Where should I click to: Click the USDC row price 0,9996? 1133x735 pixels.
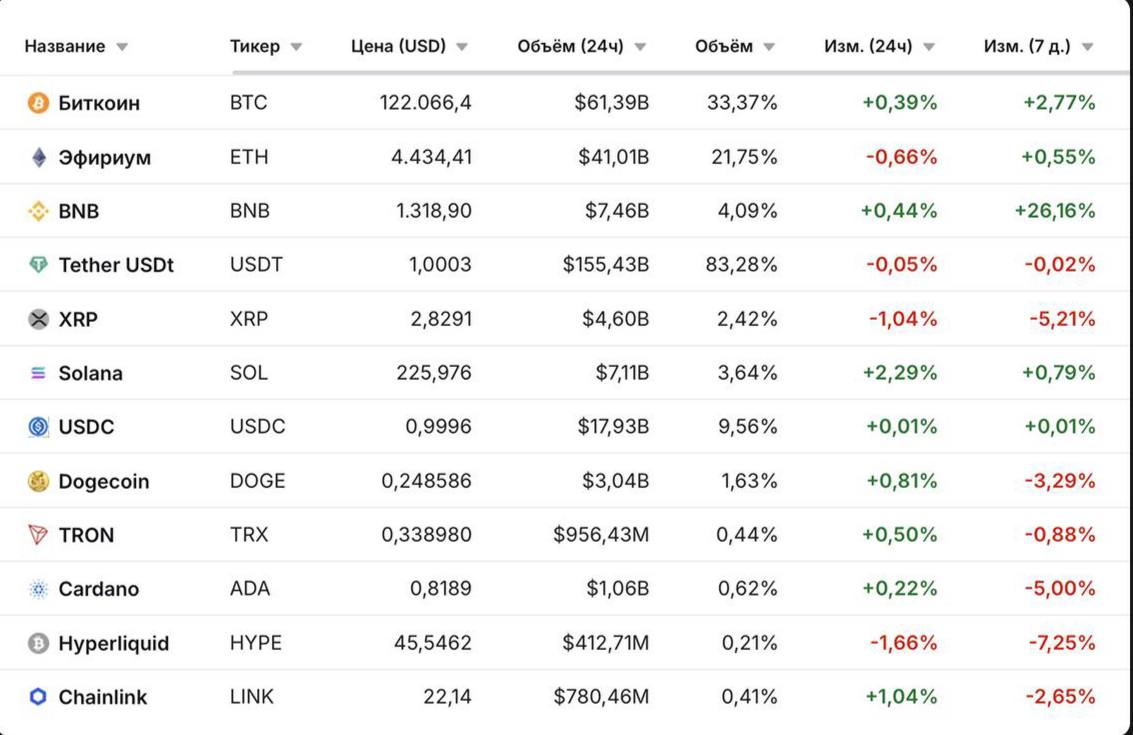tap(438, 427)
